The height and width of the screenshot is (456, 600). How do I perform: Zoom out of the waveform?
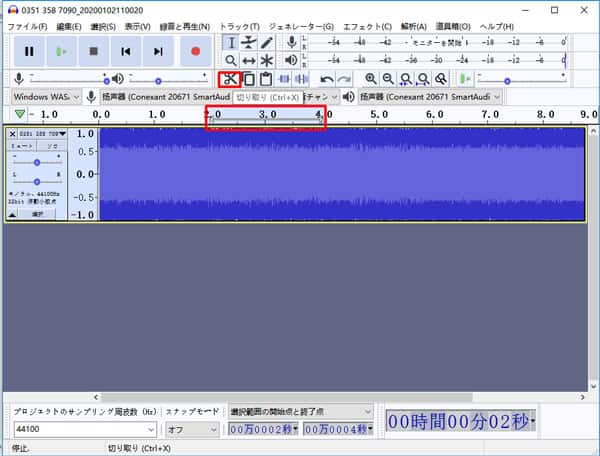click(388, 79)
